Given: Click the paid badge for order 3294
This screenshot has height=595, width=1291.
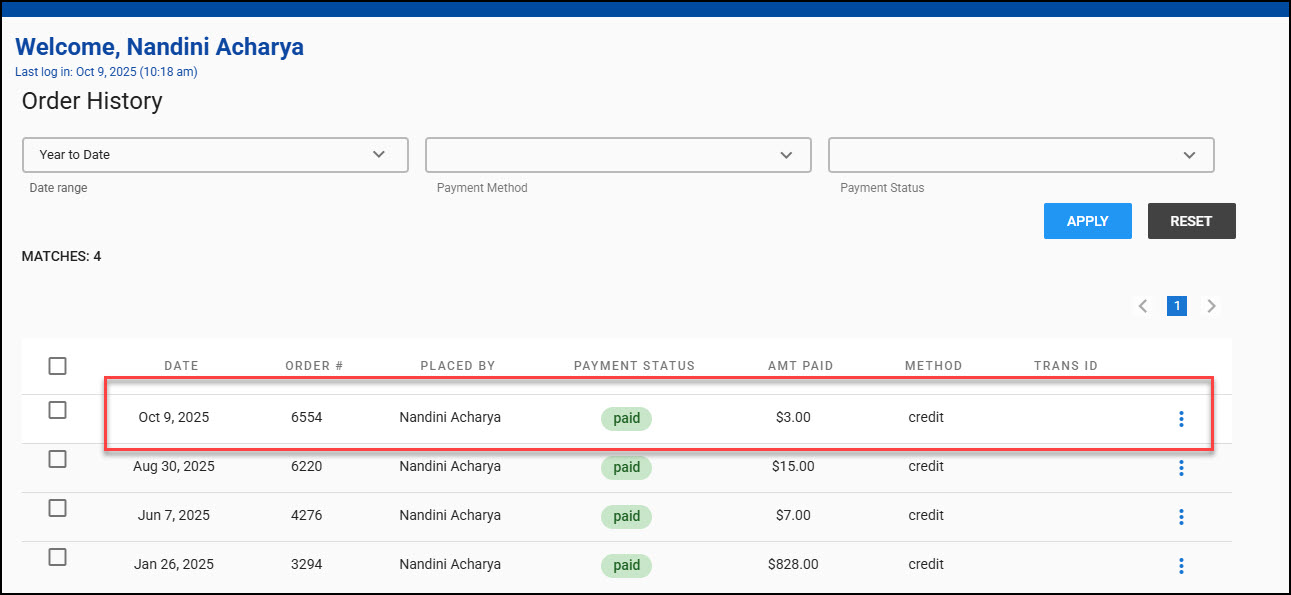Looking at the screenshot, I should [626, 565].
